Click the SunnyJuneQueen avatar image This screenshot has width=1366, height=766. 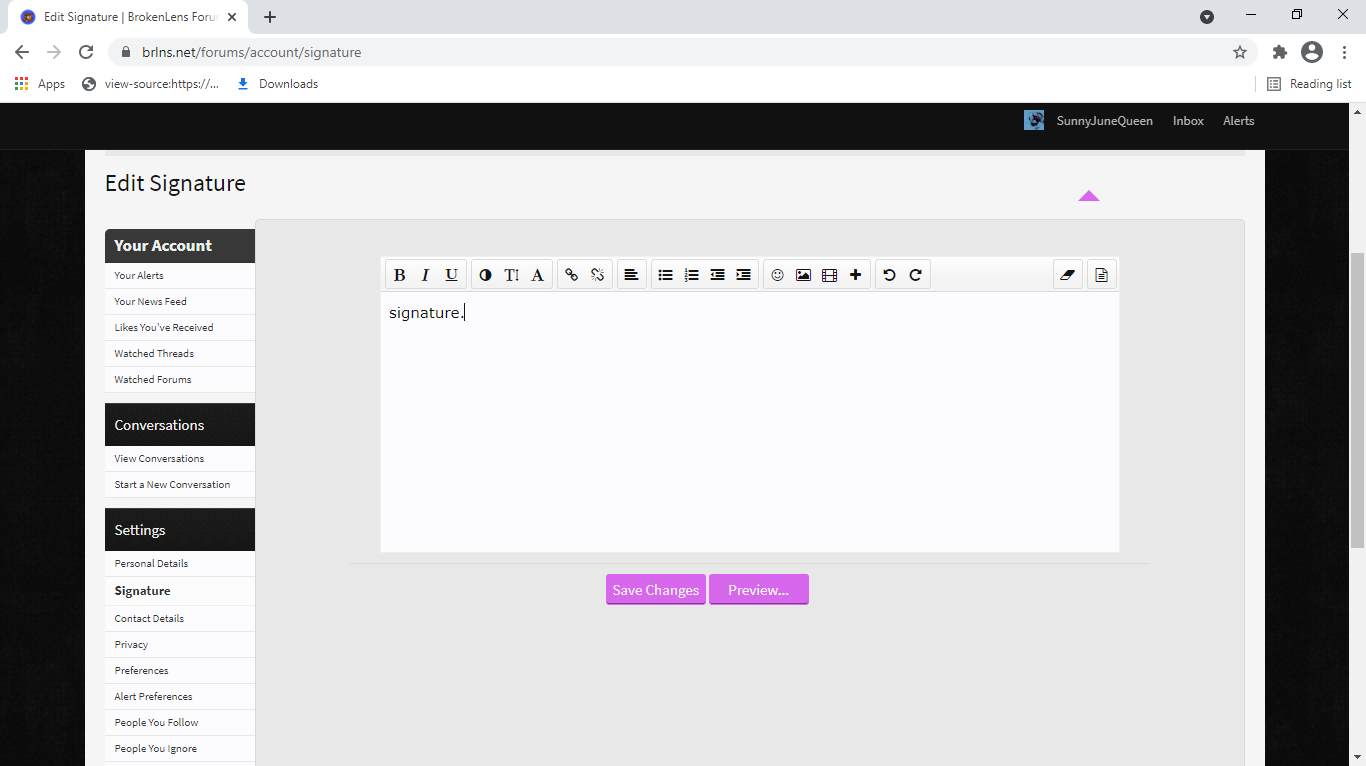1034,120
